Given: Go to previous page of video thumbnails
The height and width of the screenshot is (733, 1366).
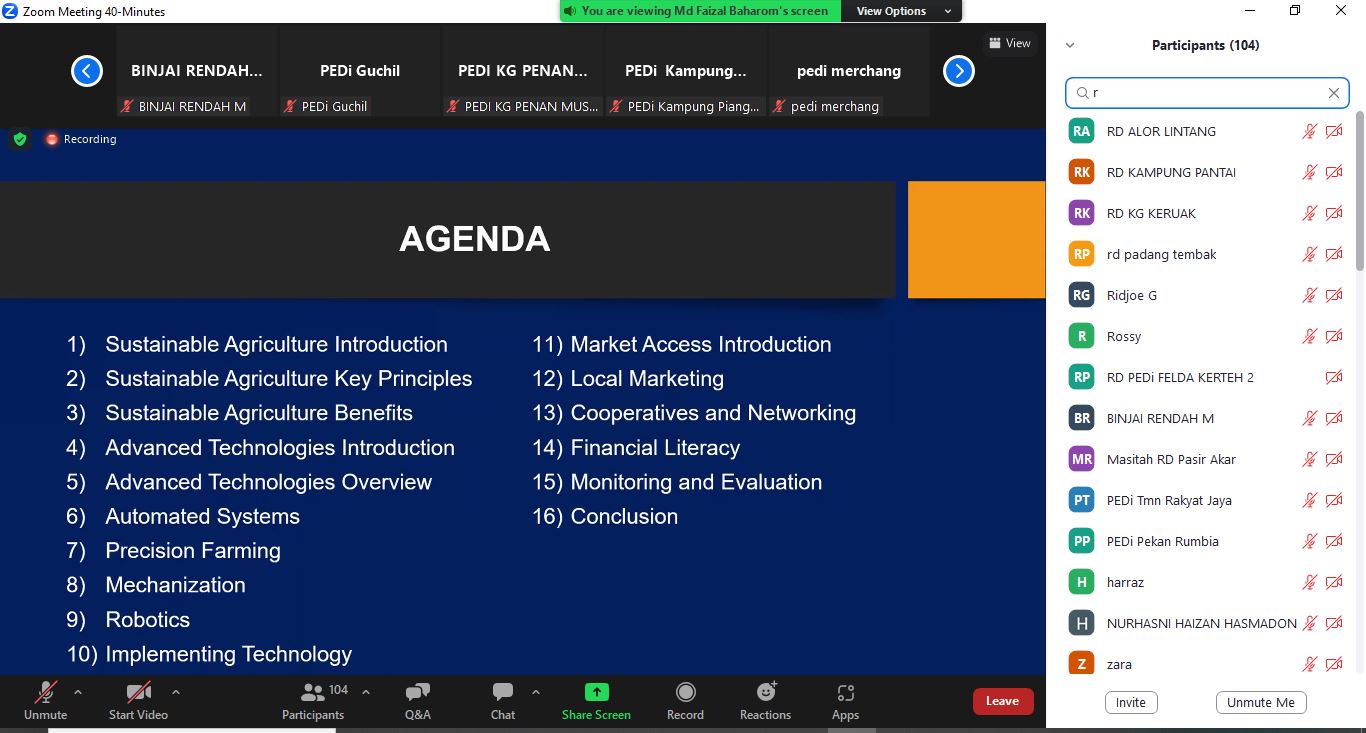Looking at the screenshot, I should (87, 71).
